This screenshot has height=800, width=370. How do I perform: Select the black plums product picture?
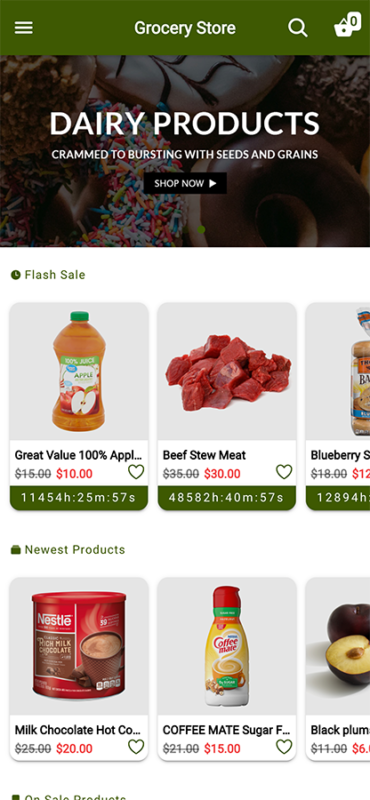pos(338,646)
